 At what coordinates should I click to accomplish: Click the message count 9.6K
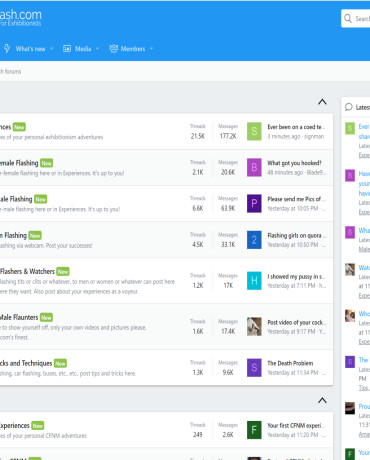[x=228, y=372]
